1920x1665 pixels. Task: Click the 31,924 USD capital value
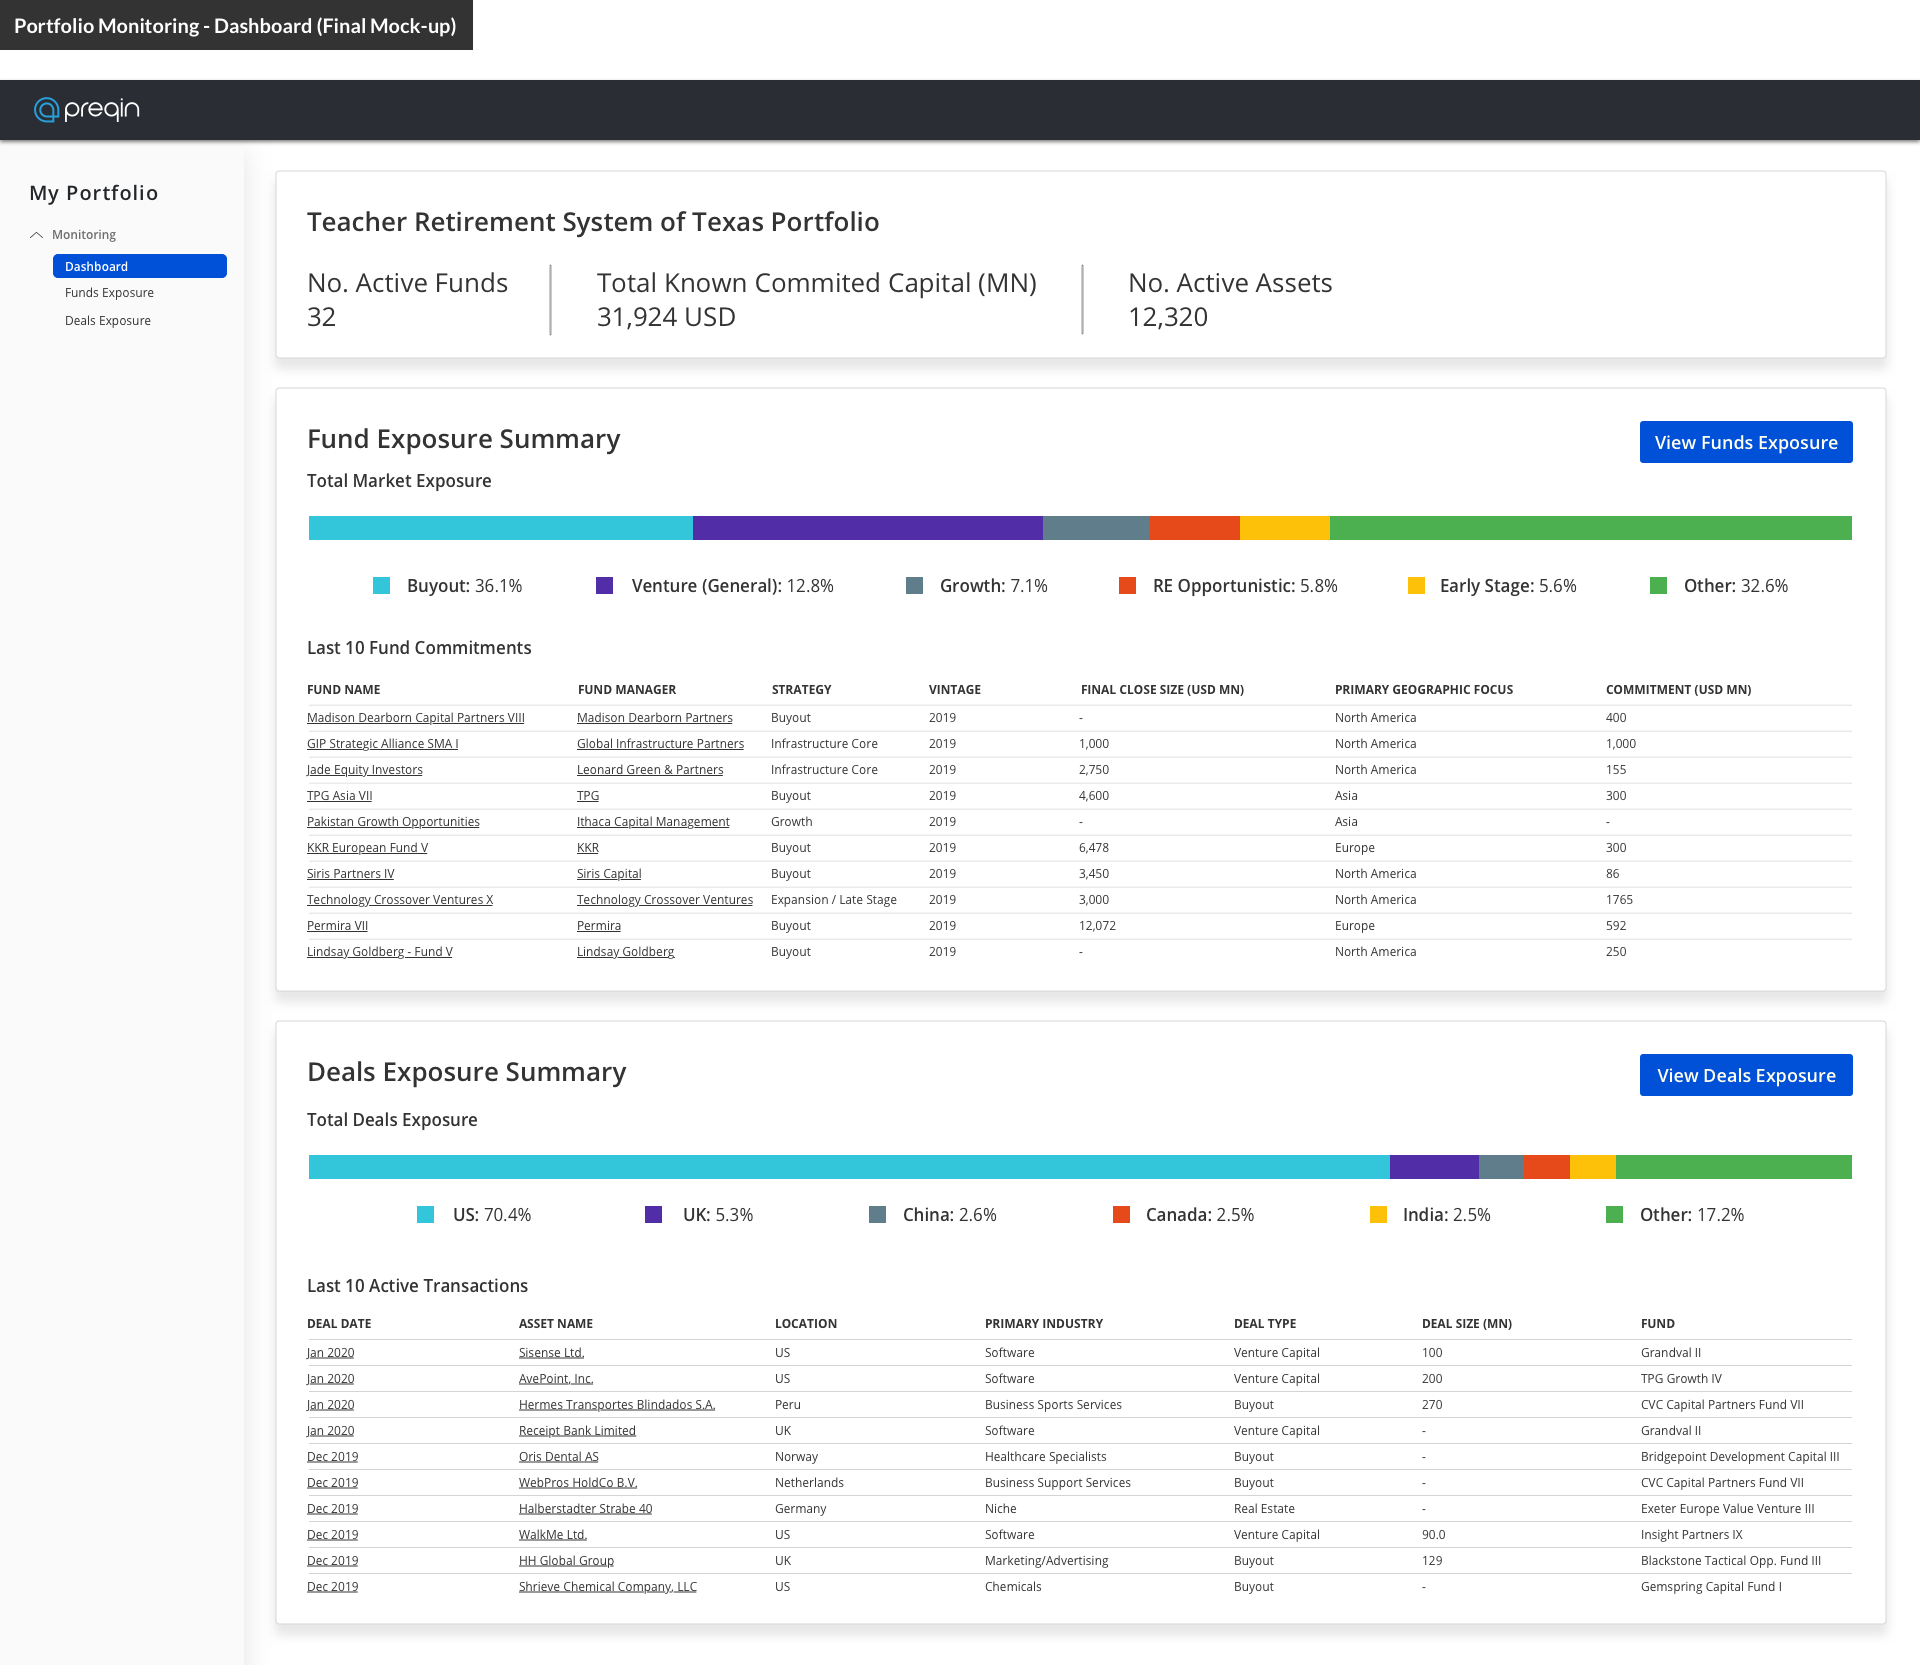tap(666, 317)
